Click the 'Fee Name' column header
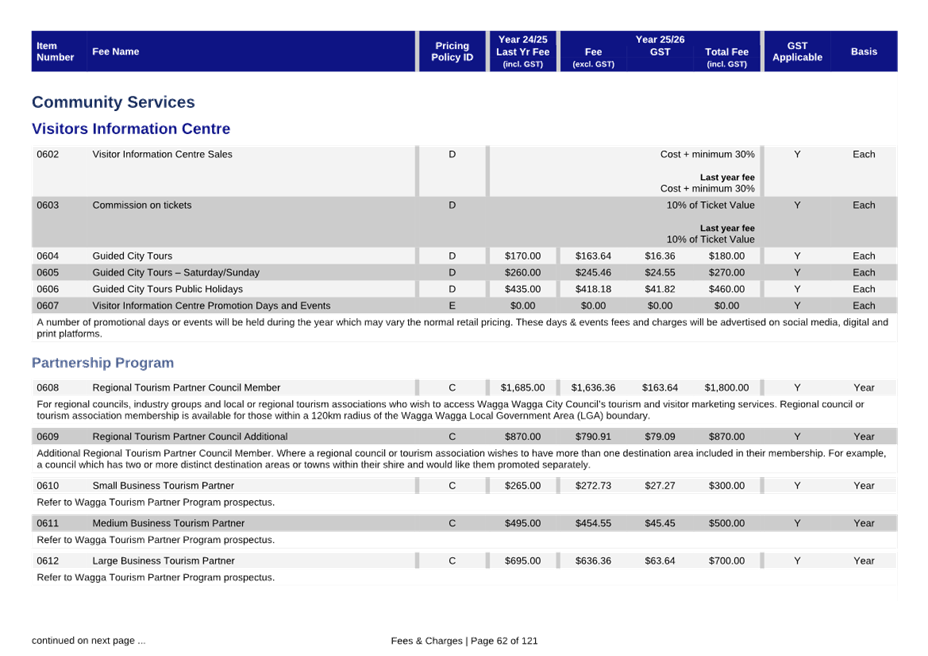 pyautogui.click(x=115, y=52)
